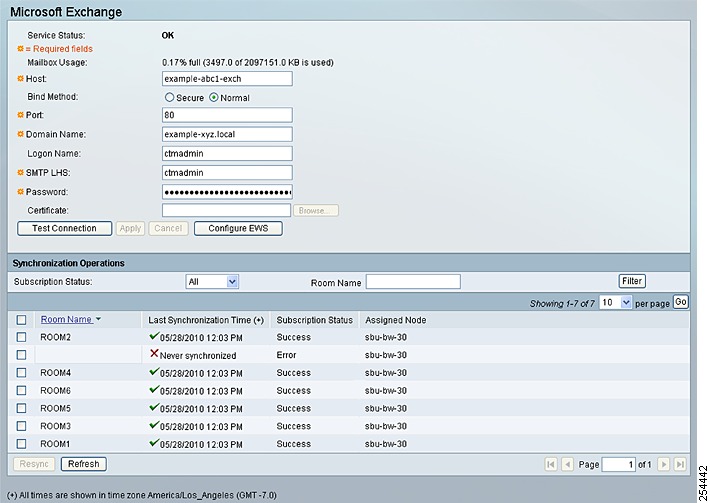Open Configure EWS
Image resolution: width=710 pixels, height=503 pixels.
(x=238, y=228)
